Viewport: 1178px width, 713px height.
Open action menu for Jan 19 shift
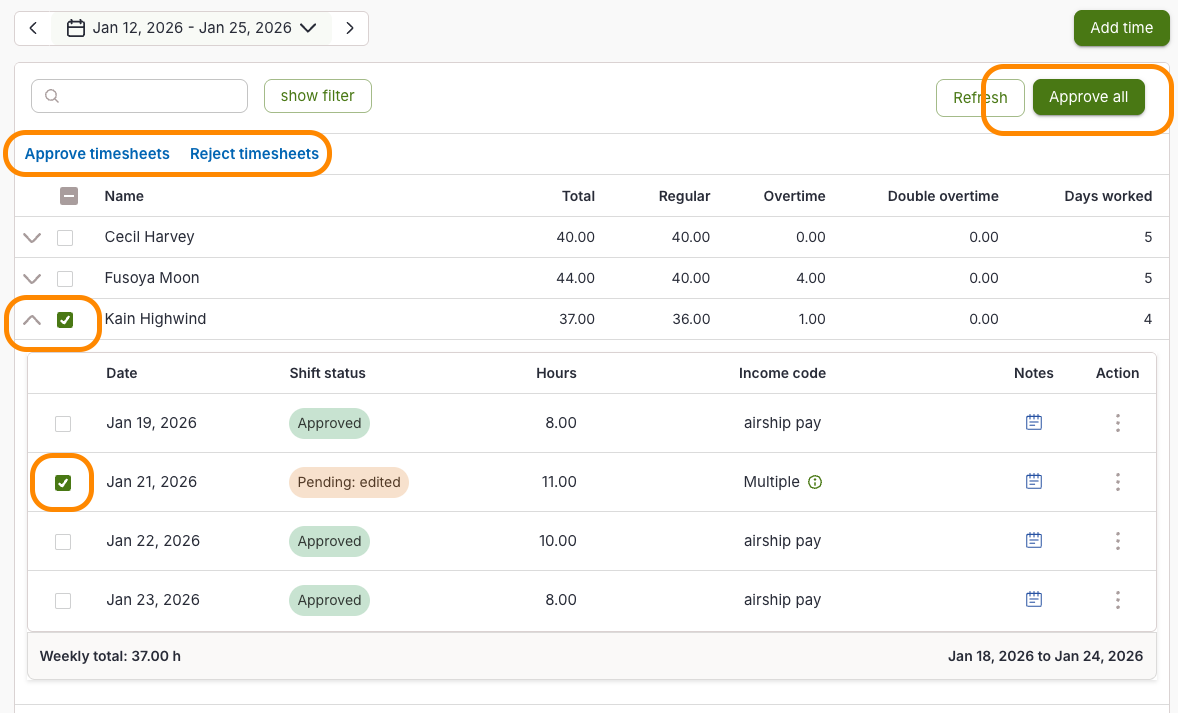click(1118, 423)
